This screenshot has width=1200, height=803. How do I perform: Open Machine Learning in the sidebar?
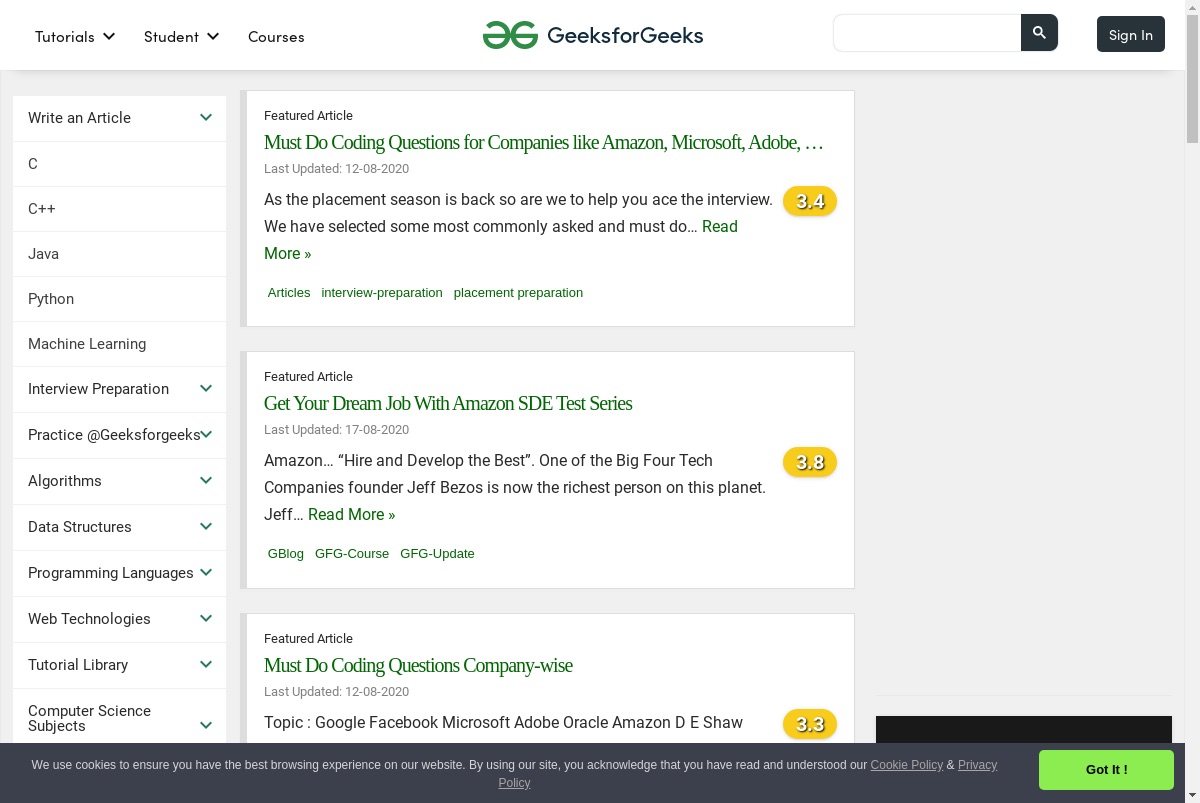[119, 344]
